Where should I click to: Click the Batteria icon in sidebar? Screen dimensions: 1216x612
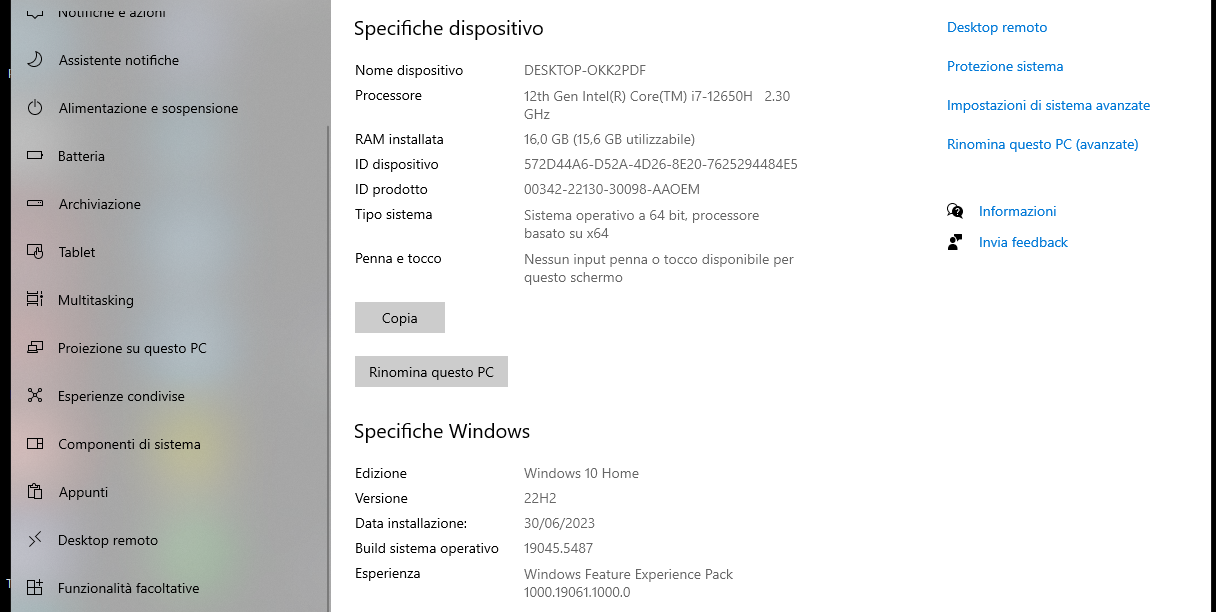tap(35, 156)
